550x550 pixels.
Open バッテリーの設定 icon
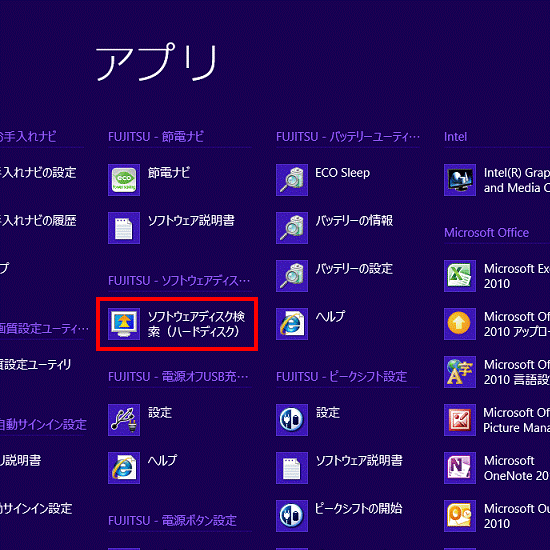coord(292,276)
